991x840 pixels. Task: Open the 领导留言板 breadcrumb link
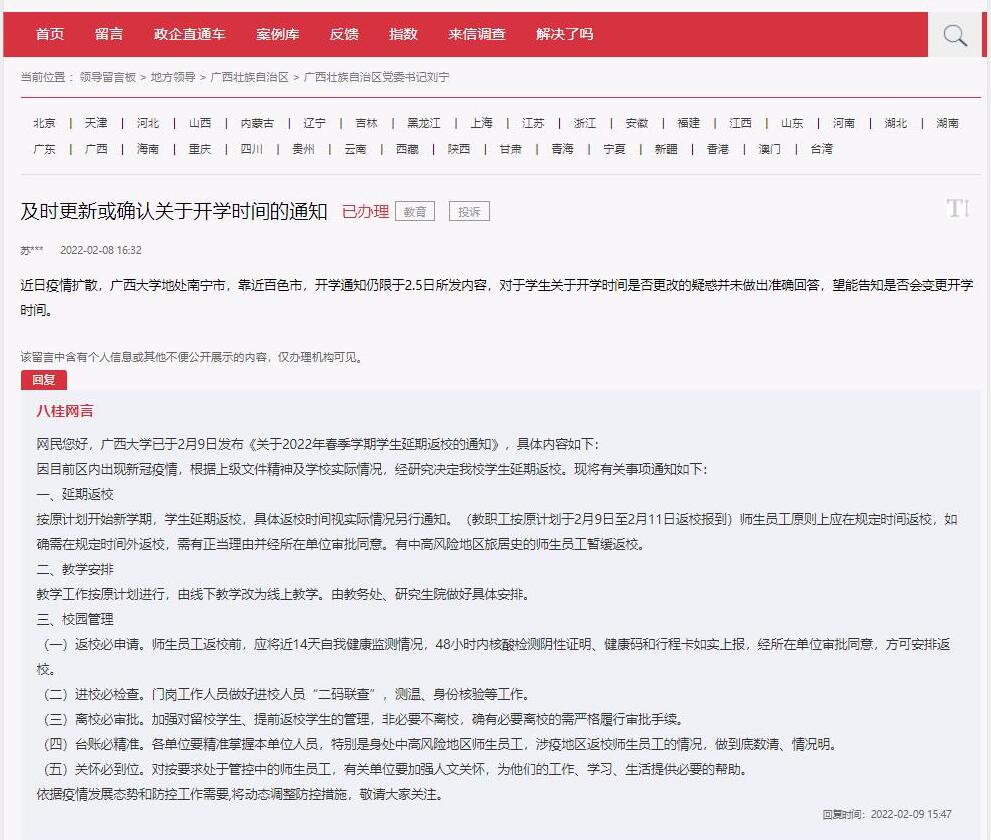[108, 77]
